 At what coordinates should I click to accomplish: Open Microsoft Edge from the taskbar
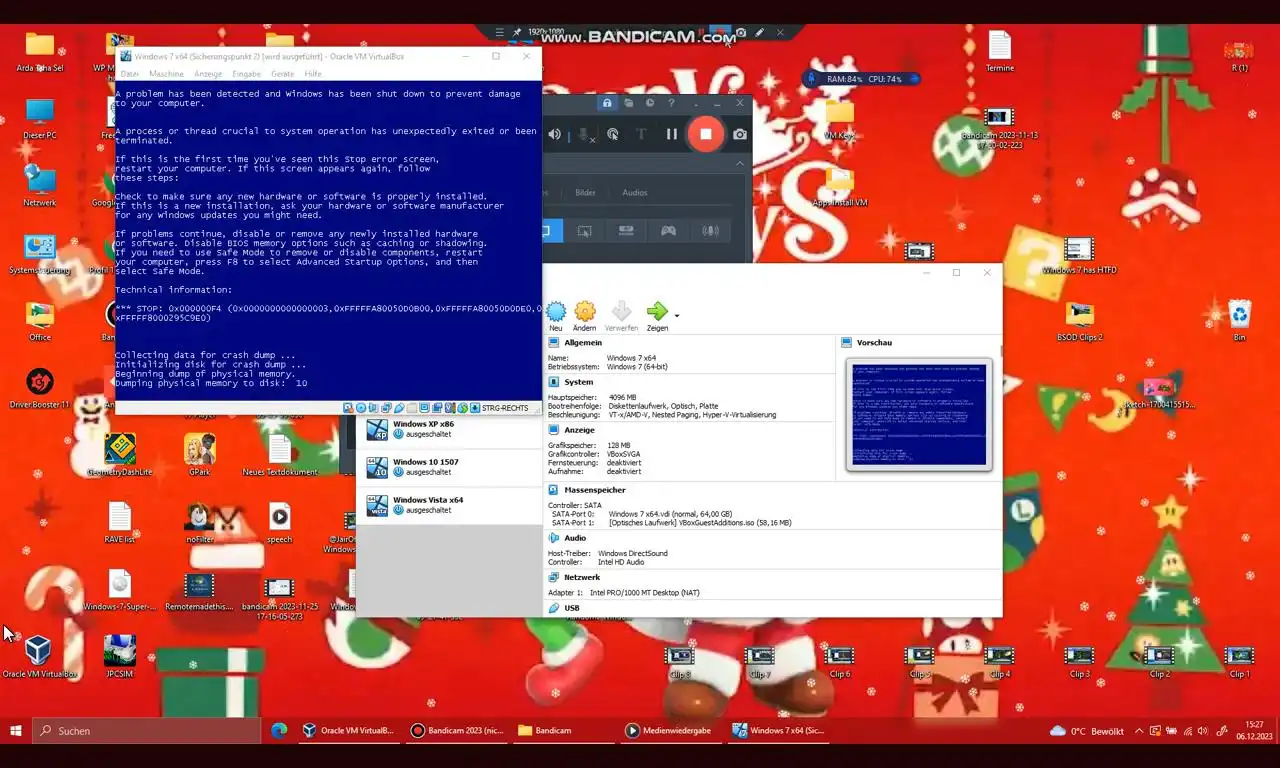click(x=279, y=731)
